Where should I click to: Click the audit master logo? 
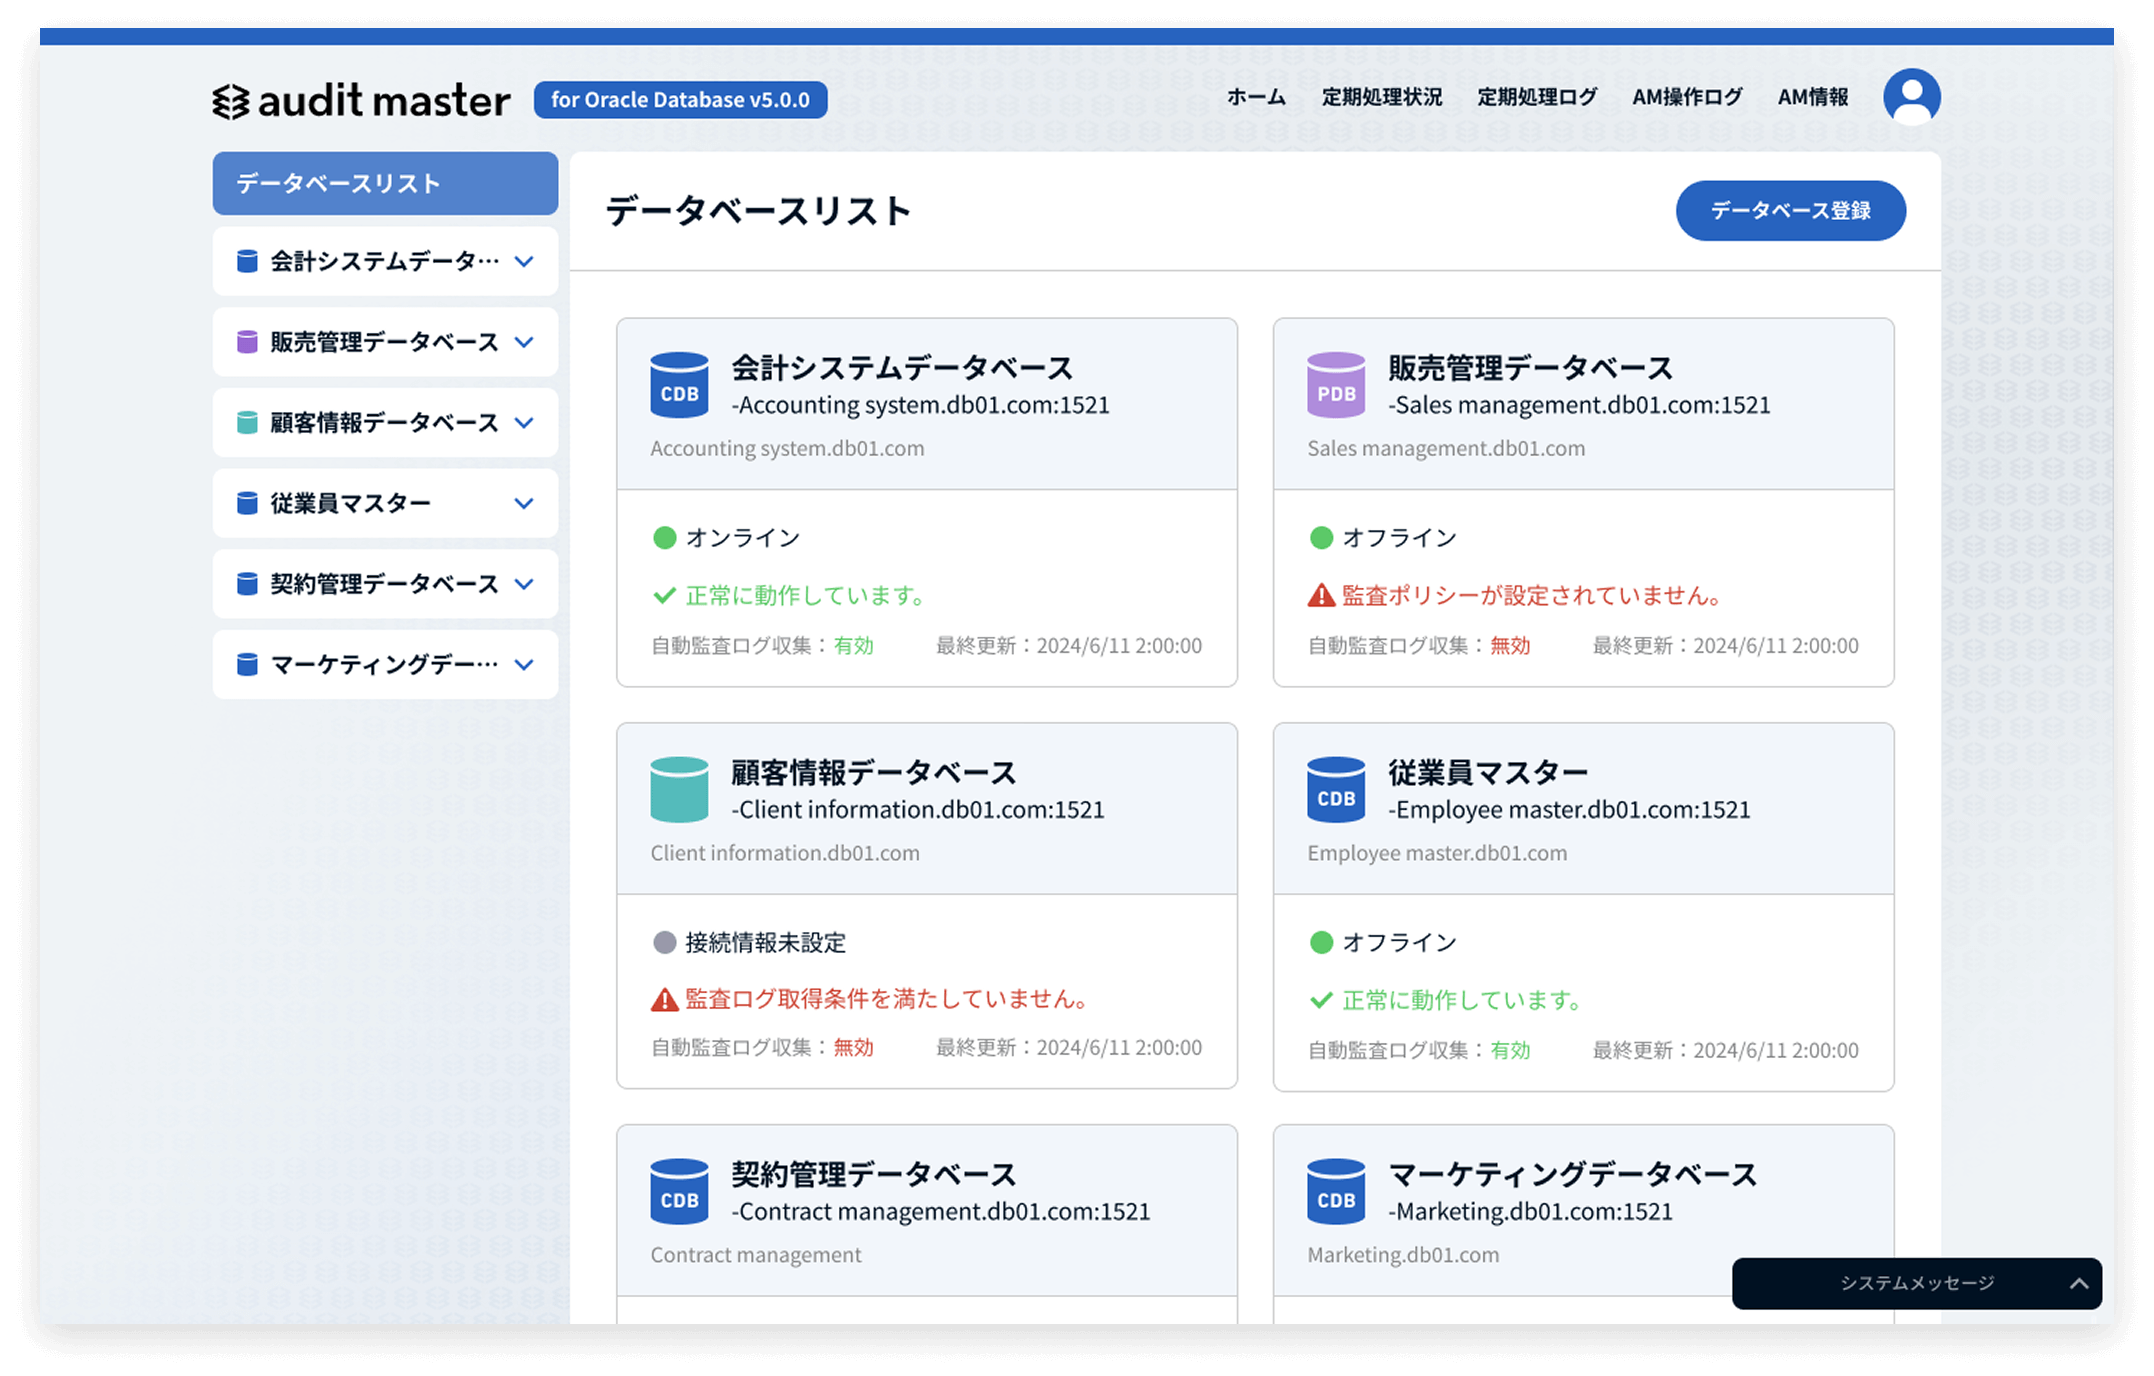pyautogui.click(x=361, y=100)
